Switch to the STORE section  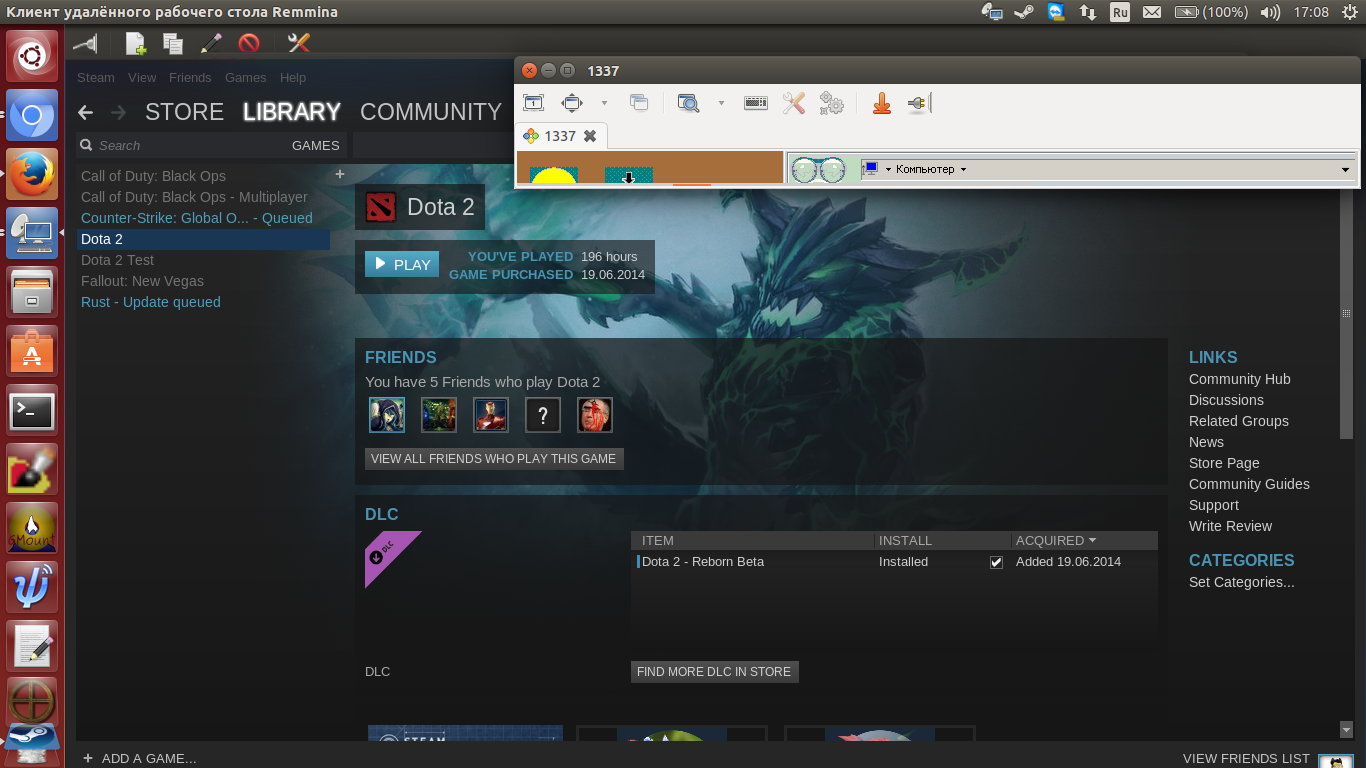184,112
